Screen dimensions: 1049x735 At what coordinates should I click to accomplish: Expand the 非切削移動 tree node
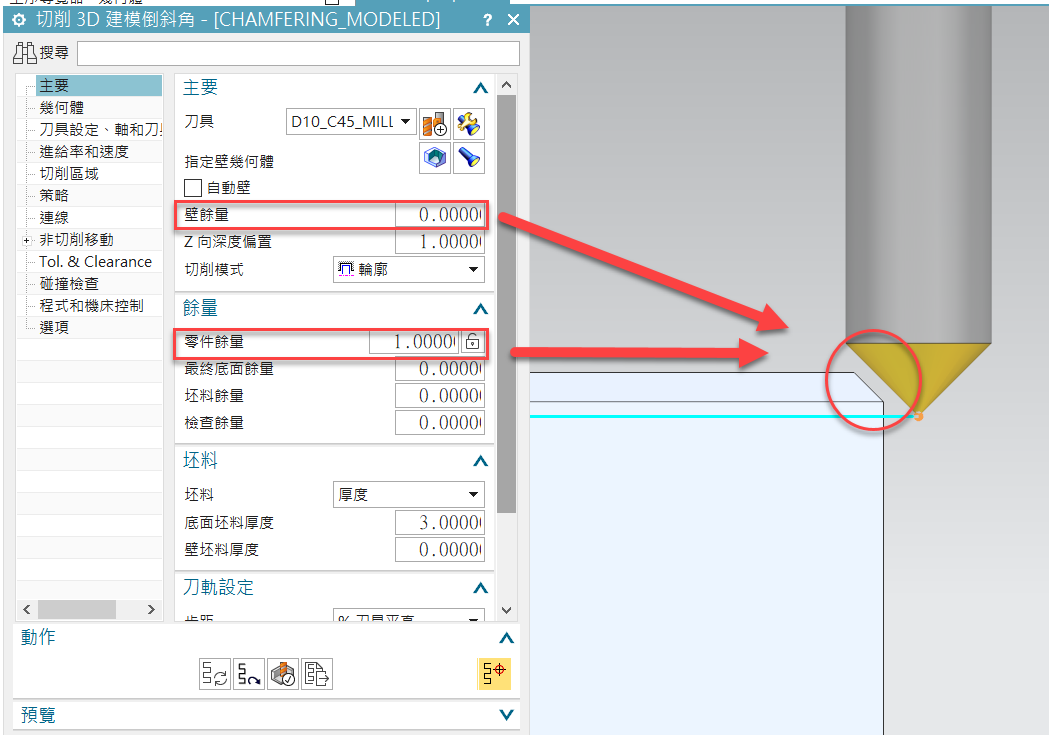(x=27, y=240)
